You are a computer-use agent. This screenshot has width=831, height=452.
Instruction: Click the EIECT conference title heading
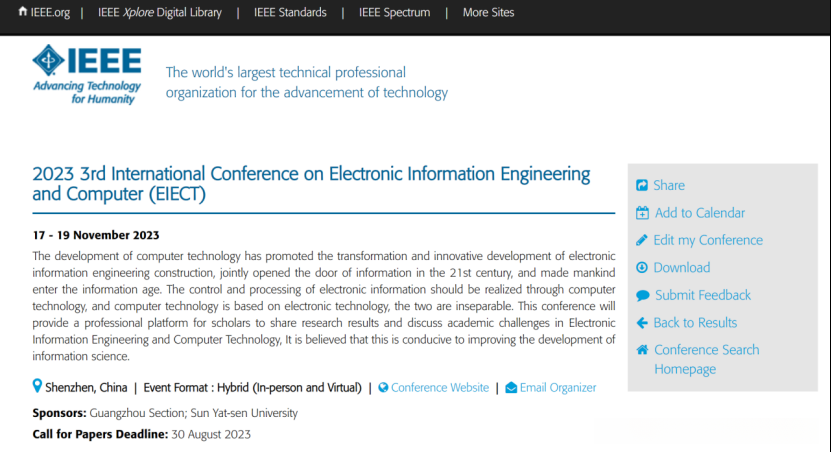(x=311, y=183)
